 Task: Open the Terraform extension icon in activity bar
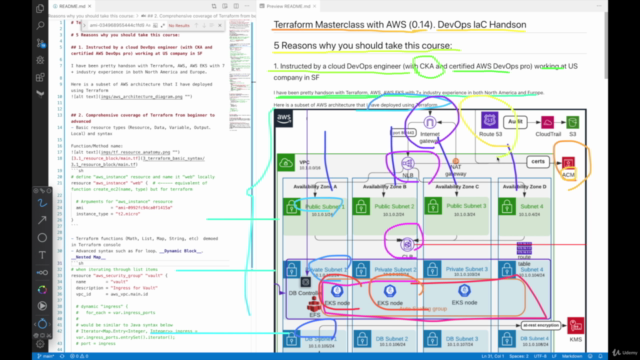click(x=40, y=93)
